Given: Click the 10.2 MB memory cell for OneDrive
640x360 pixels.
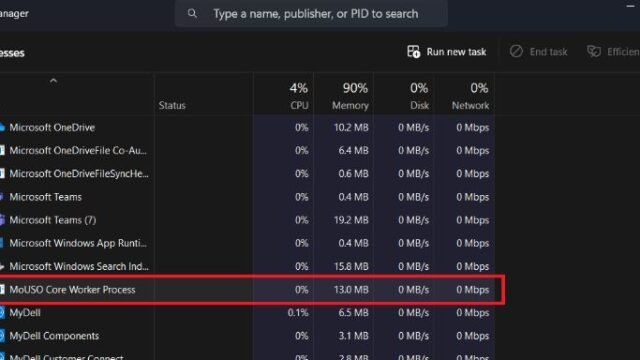Looking at the screenshot, I should 351,127.
